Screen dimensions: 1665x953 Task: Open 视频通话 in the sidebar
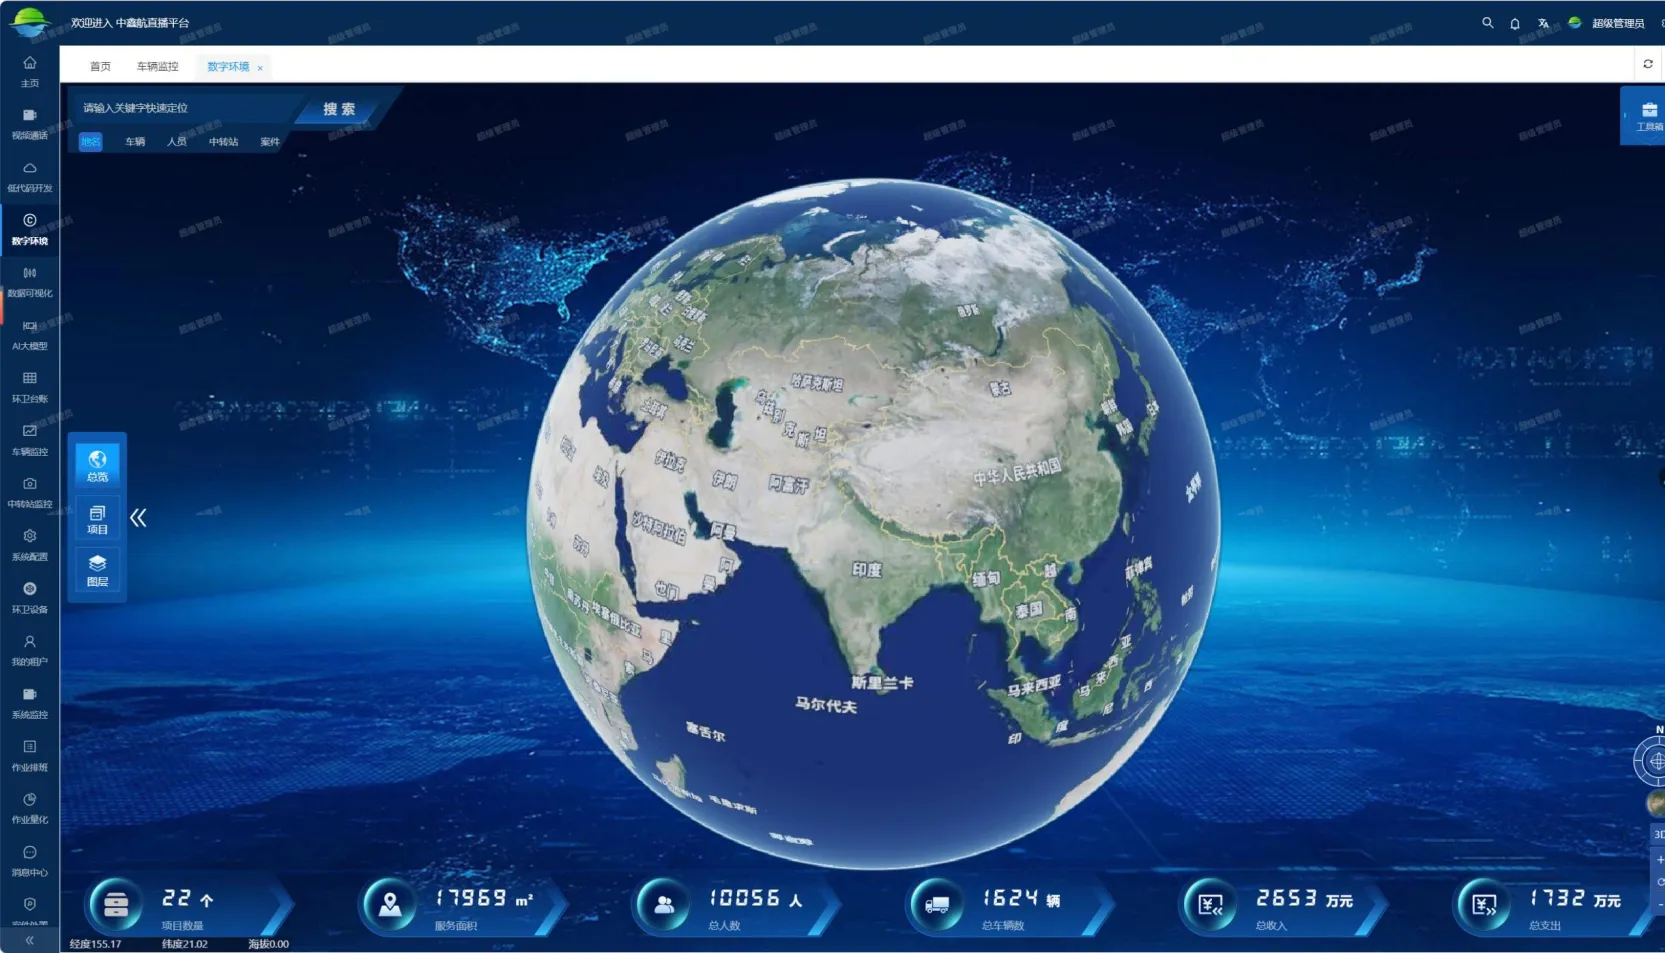[30, 123]
